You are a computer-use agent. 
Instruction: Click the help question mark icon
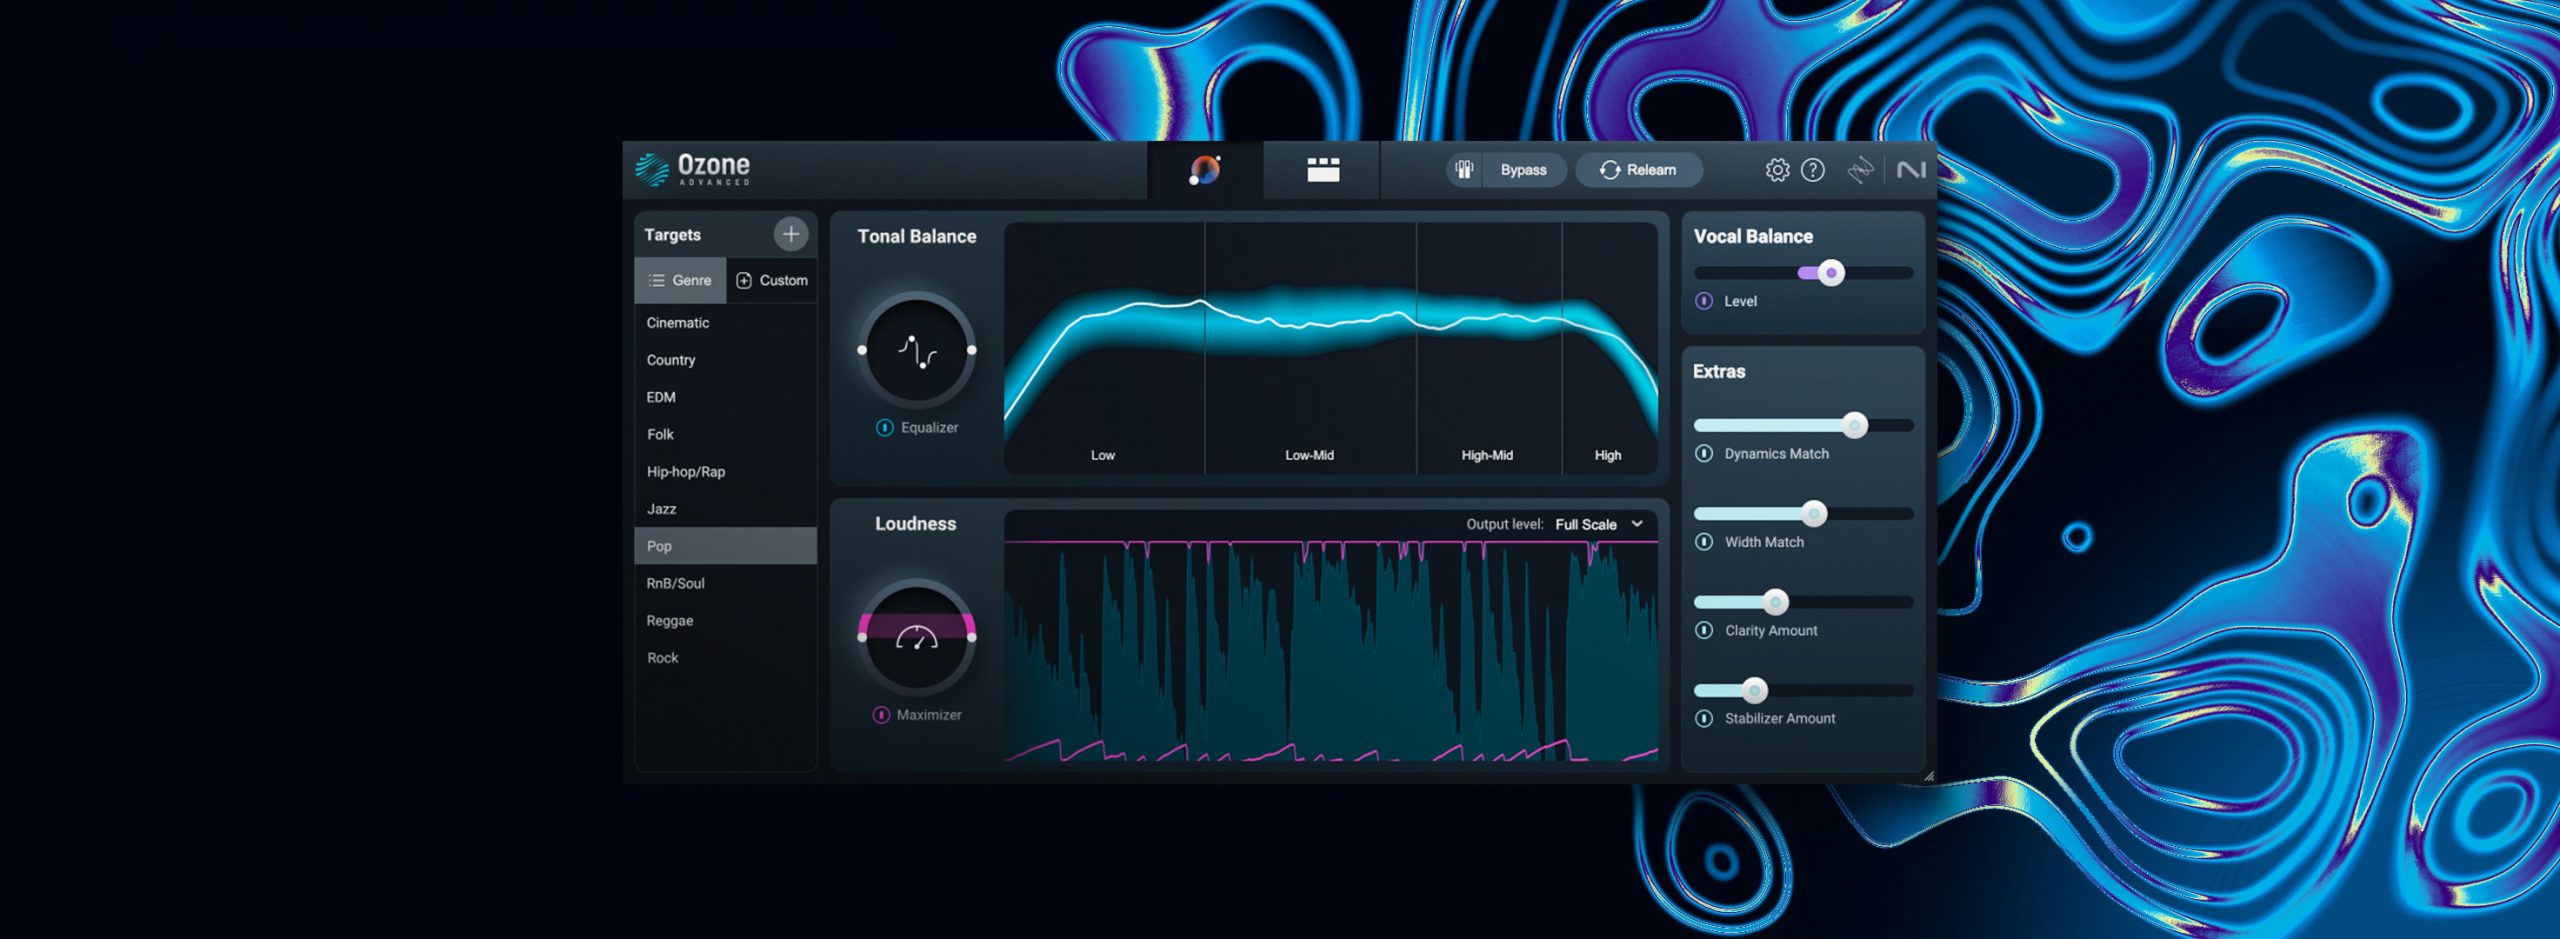pyautogui.click(x=1812, y=170)
